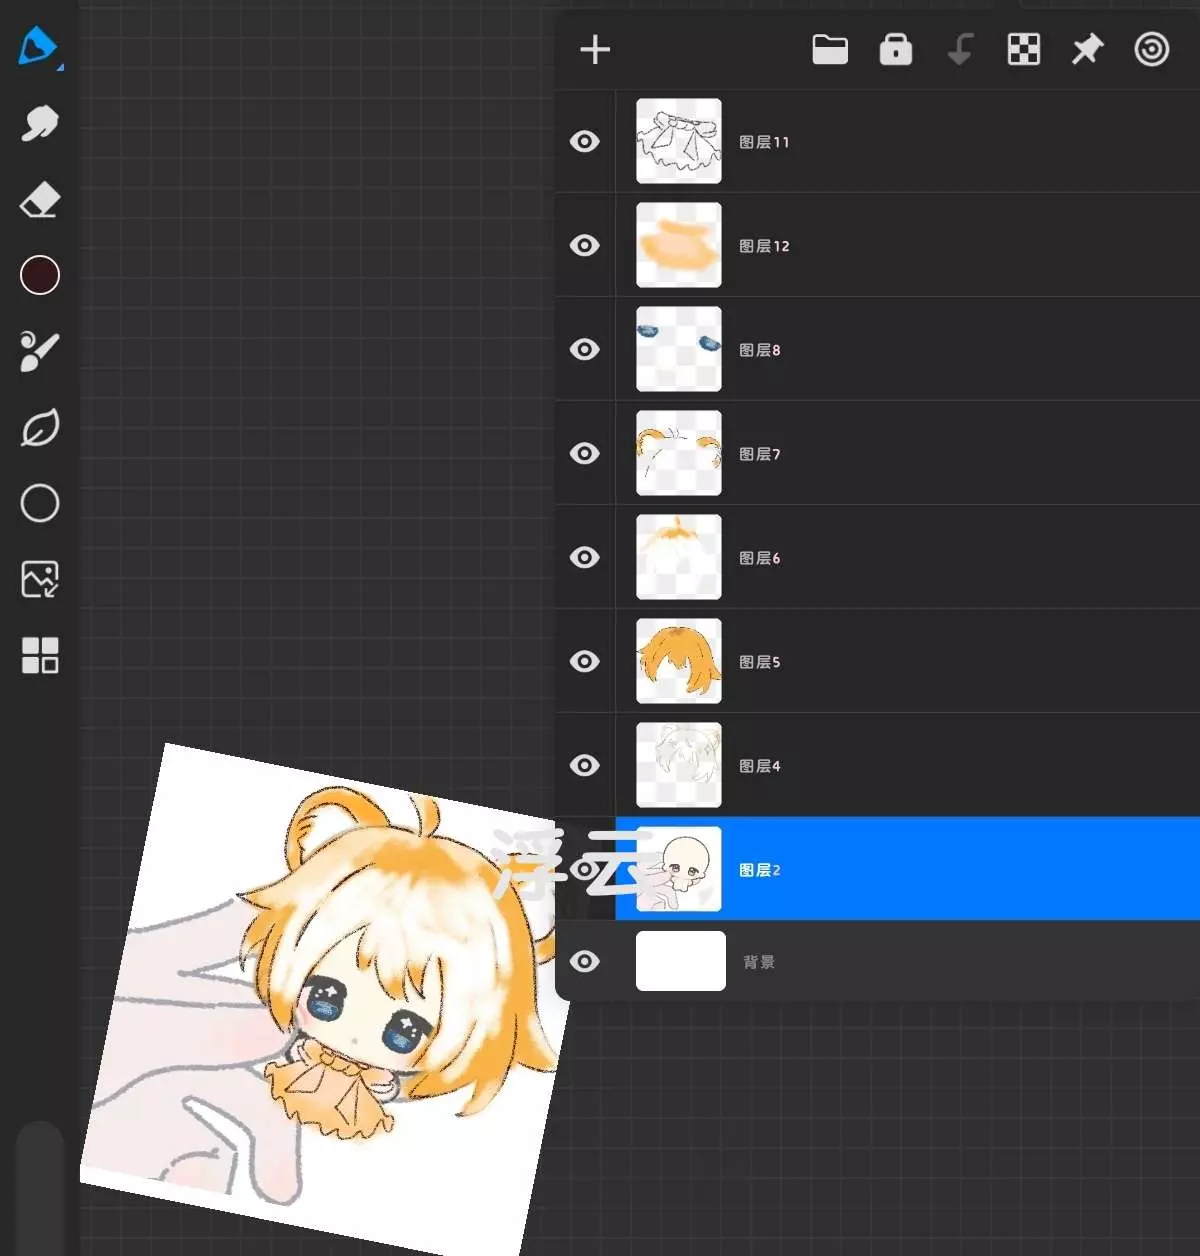
Task: Select the eraser tool
Action: [x=40, y=200]
